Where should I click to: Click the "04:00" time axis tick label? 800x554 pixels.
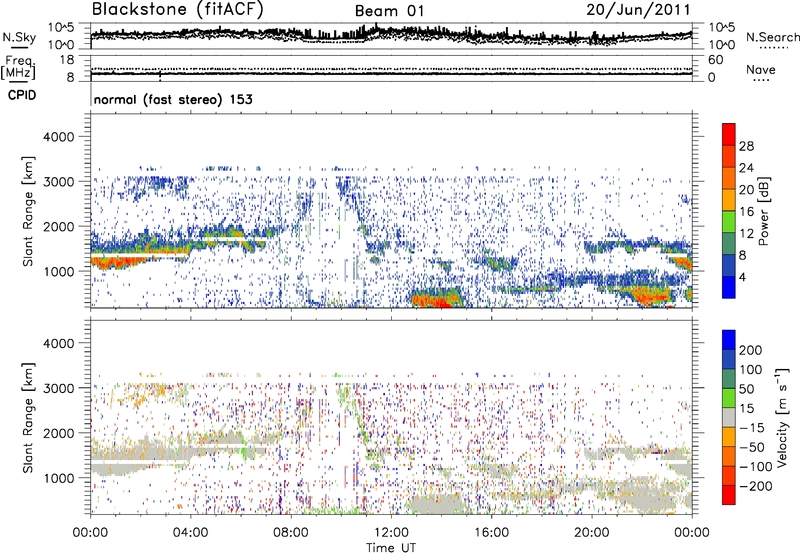pos(190,533)
